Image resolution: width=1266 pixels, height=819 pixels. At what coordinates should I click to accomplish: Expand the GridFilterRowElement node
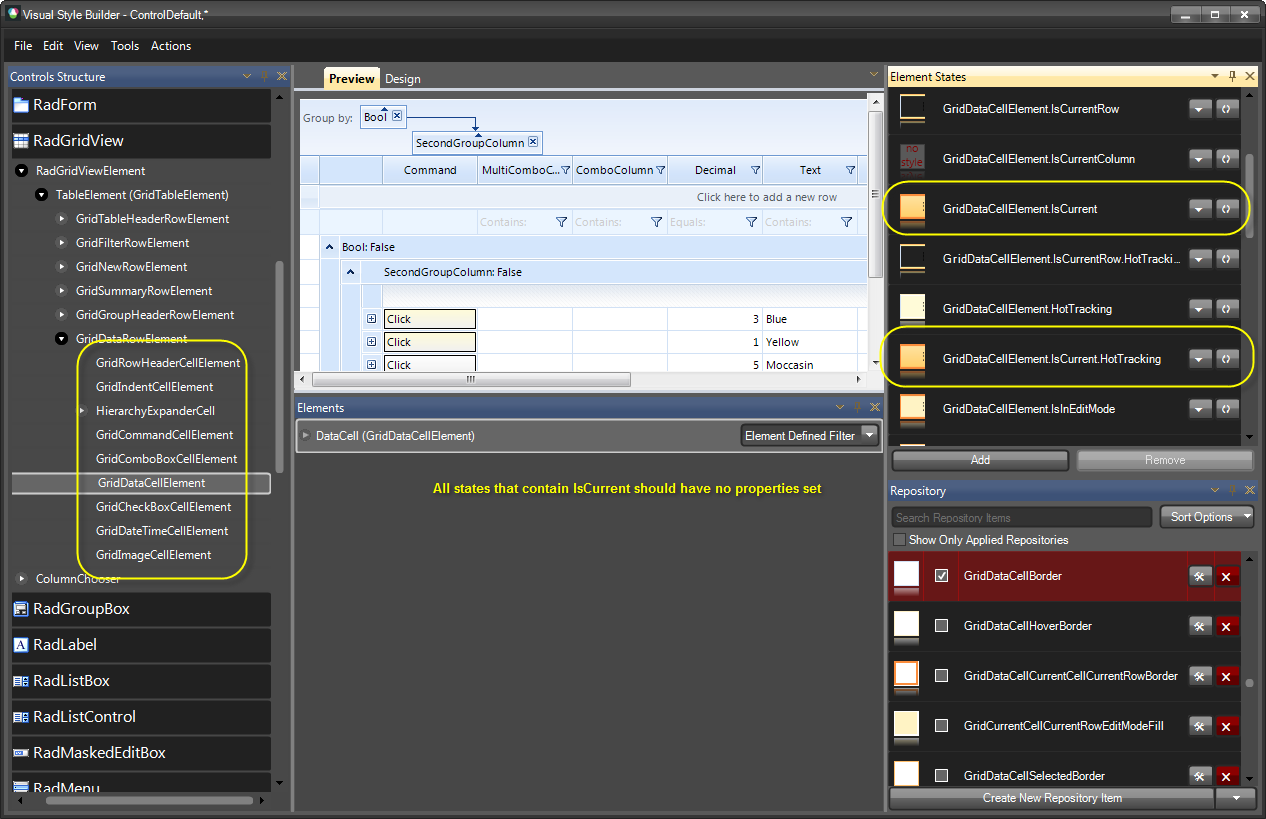pos(61,243)
